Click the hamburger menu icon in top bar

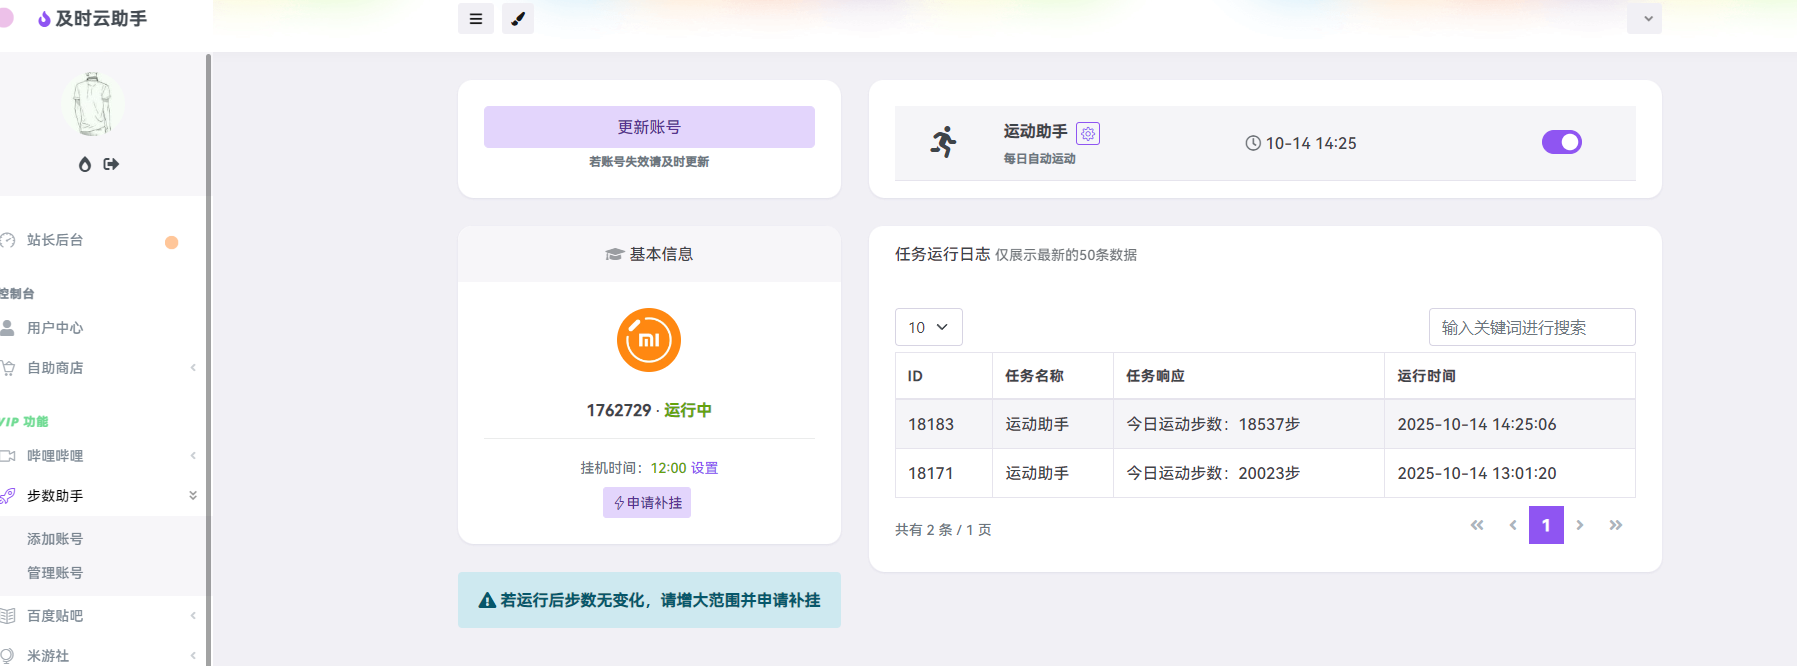[x=476, y=19]
